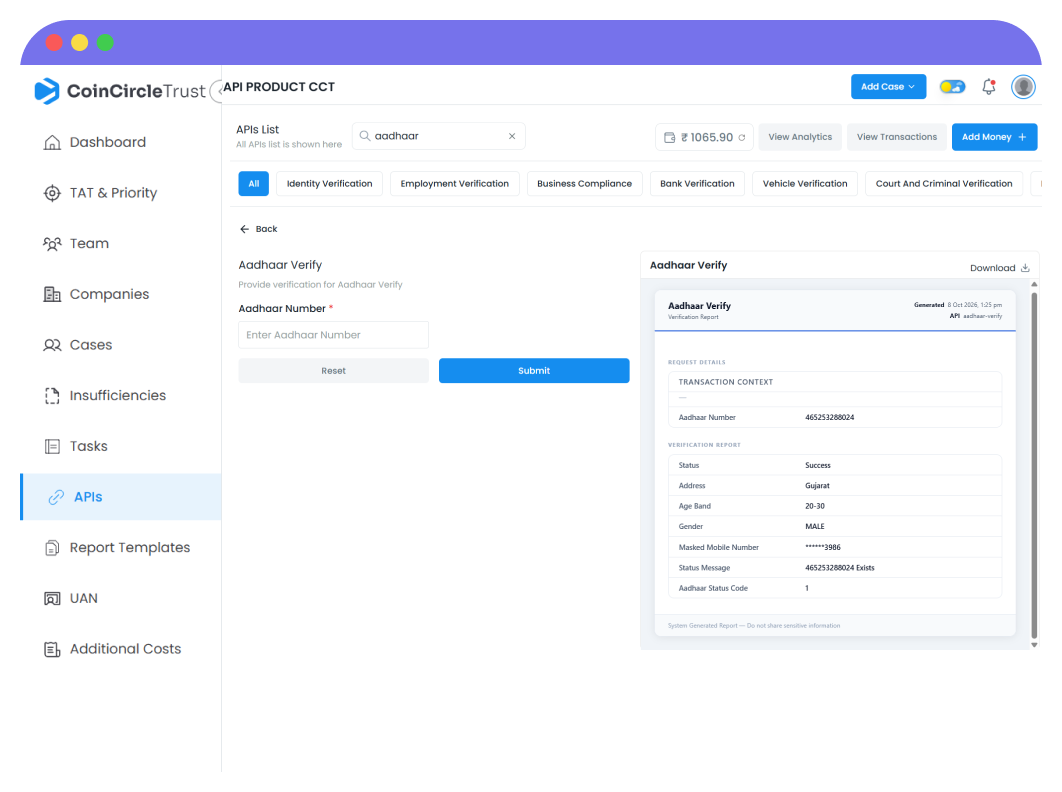Viewport: 1062px width, 792px height.
Task: Click the wallet balance 1065.90 box
Action: [x=704, y=137]
